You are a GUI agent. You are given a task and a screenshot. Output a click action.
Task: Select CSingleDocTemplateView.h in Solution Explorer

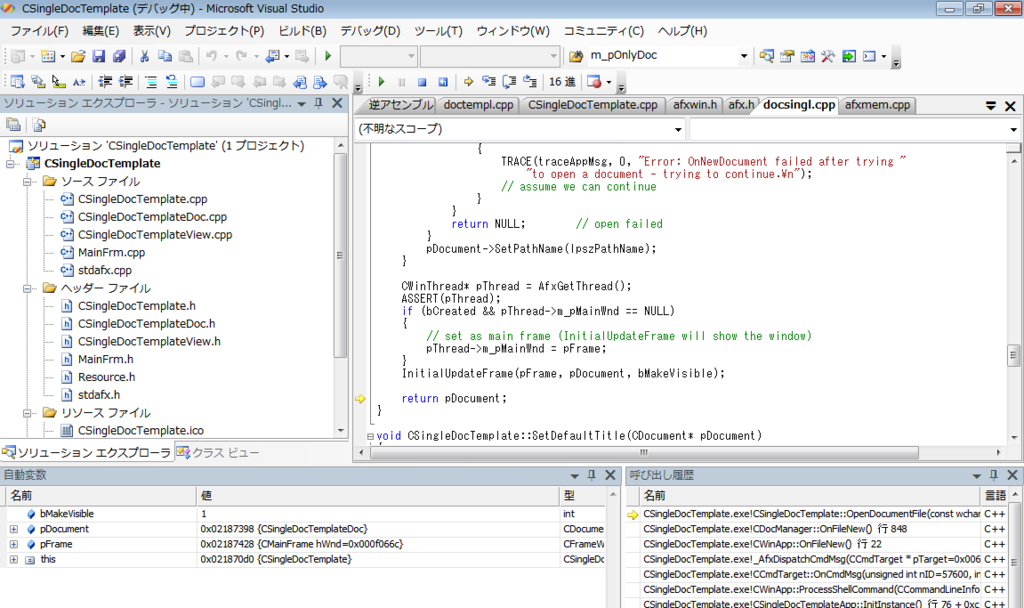click(149, 341)
